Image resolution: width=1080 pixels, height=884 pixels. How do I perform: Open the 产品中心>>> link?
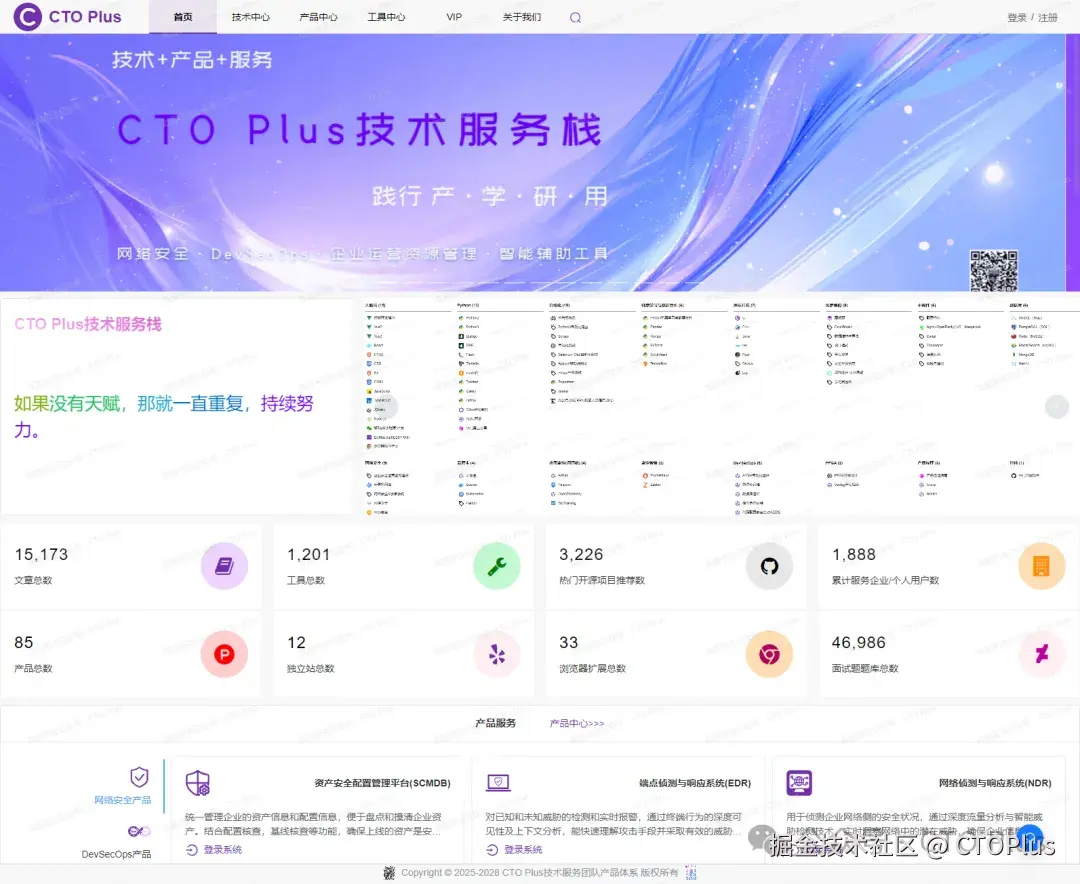click(x=577, y=723)
